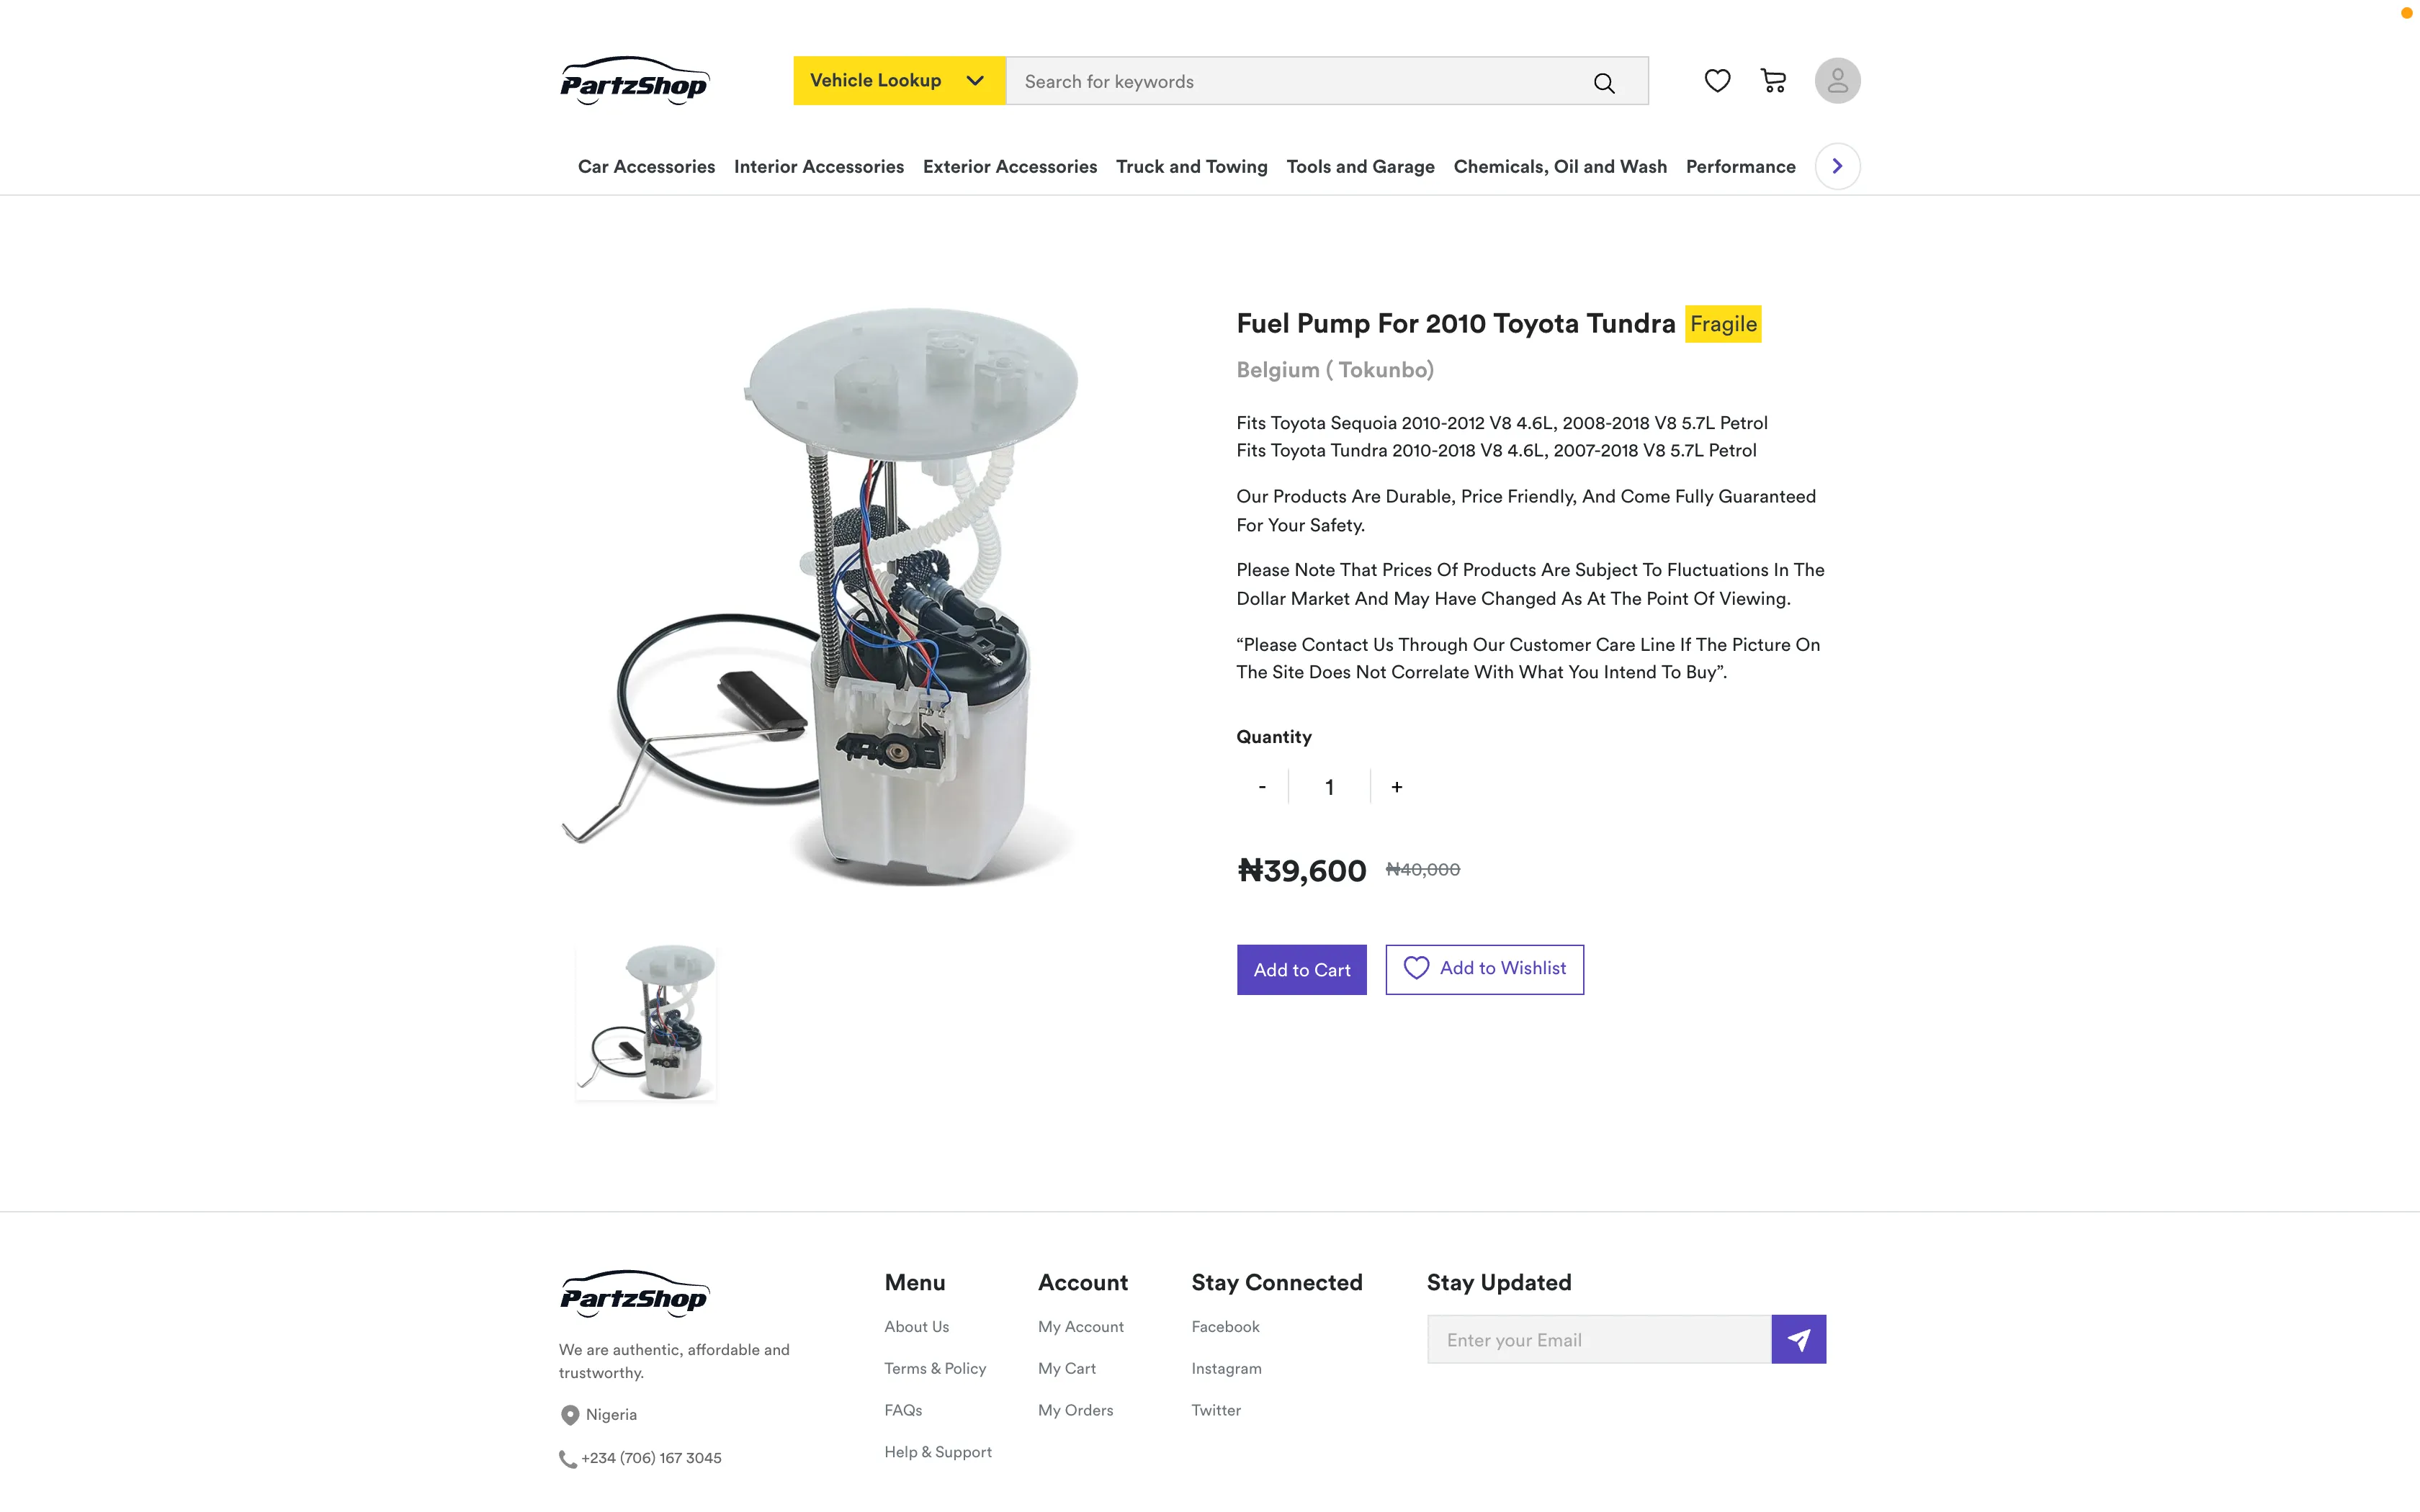Submit email with paper plane icon
The image size is (2420, 1512).
point(1798,1339)
